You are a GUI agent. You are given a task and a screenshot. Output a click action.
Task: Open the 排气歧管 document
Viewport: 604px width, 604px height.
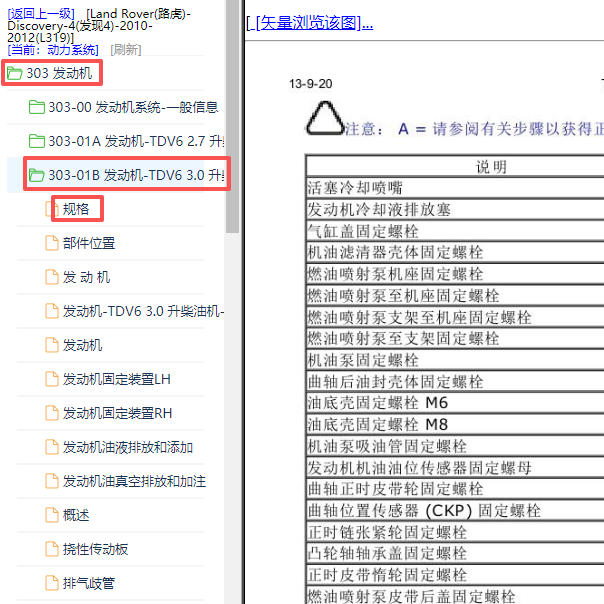click(89, 583)
